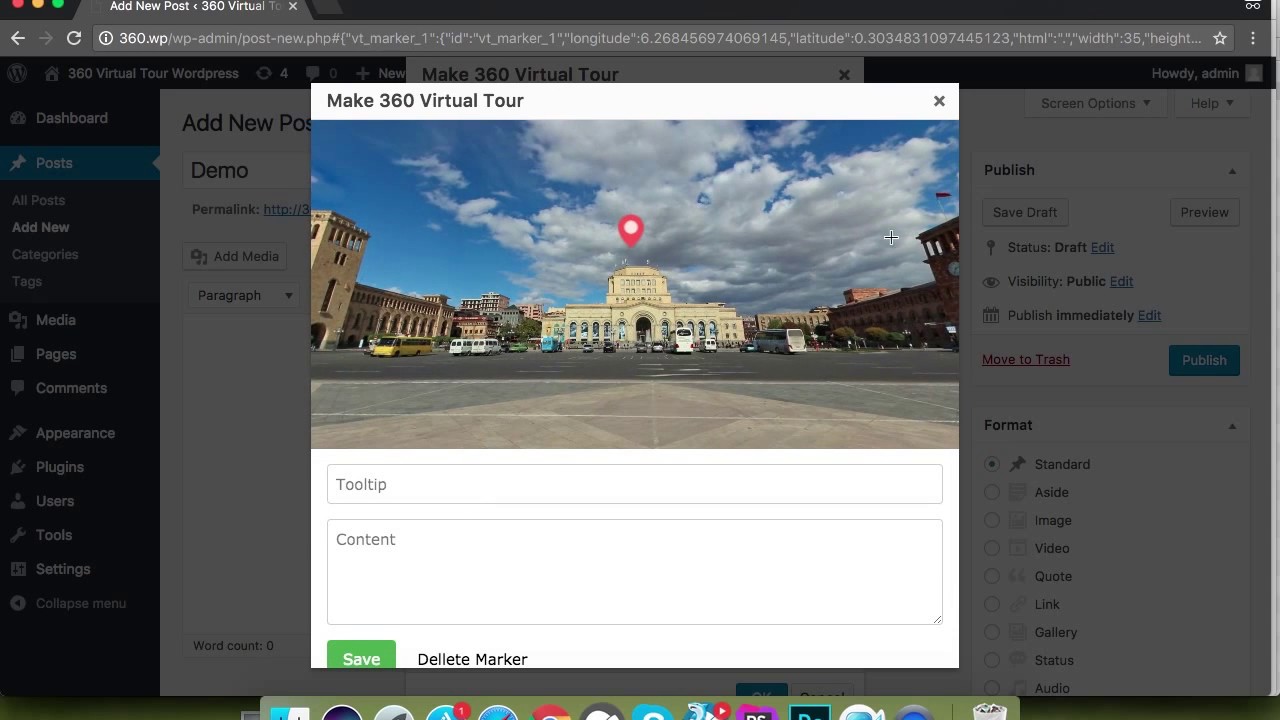The image size is (1280, 720).
Task: Select the Quote post format
Action: point(992,576)
